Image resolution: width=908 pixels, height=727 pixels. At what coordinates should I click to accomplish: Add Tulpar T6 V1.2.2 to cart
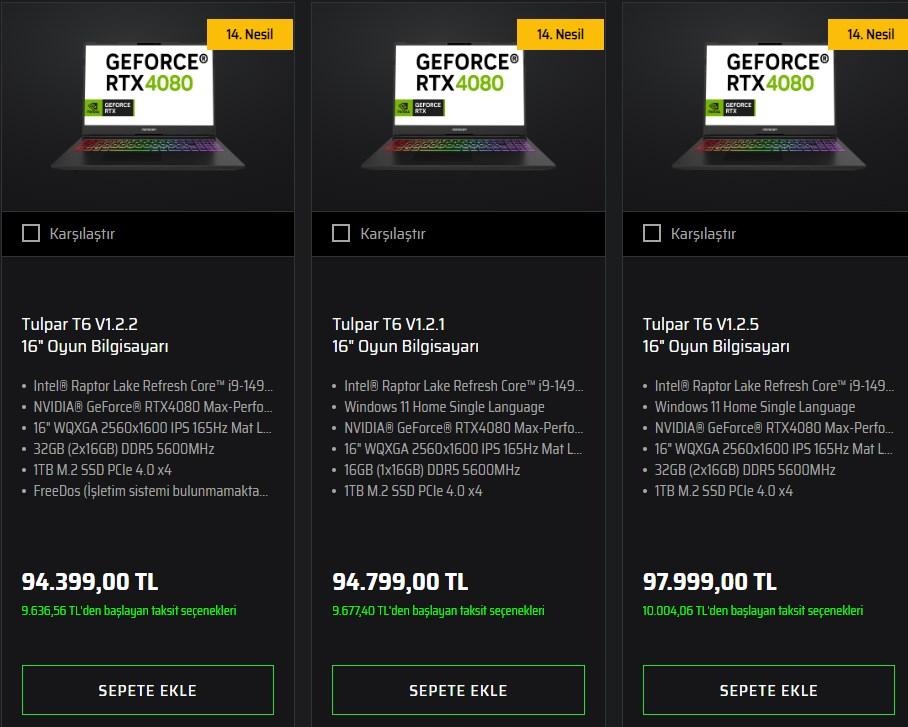click(148, 690)
